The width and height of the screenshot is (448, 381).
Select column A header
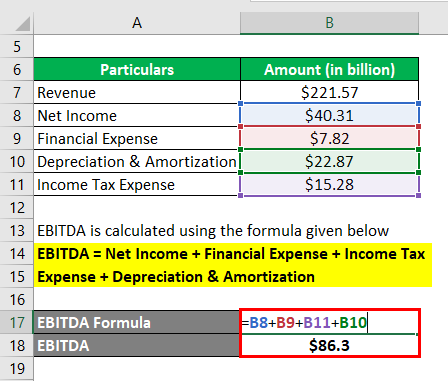137,23
